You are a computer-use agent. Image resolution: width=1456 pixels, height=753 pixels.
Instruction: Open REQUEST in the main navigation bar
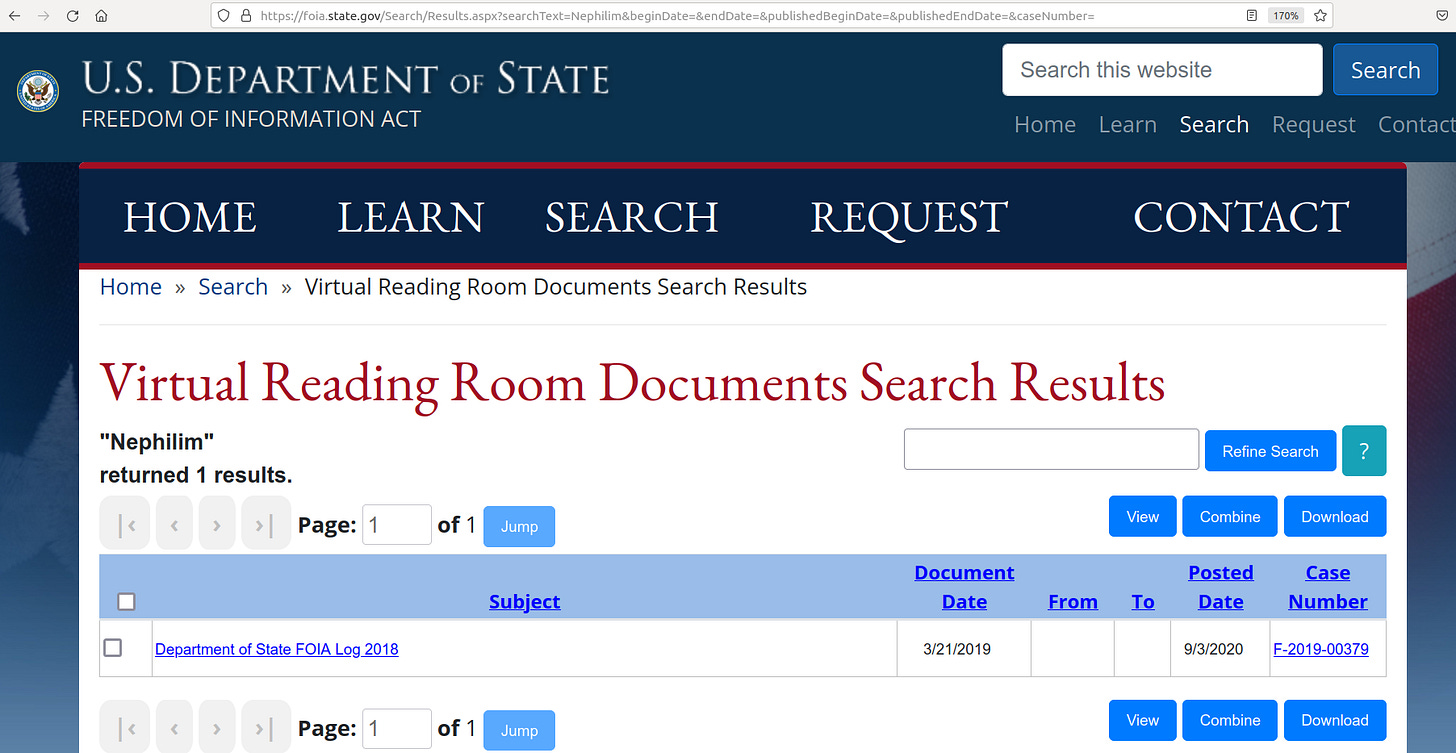point(909,217)
